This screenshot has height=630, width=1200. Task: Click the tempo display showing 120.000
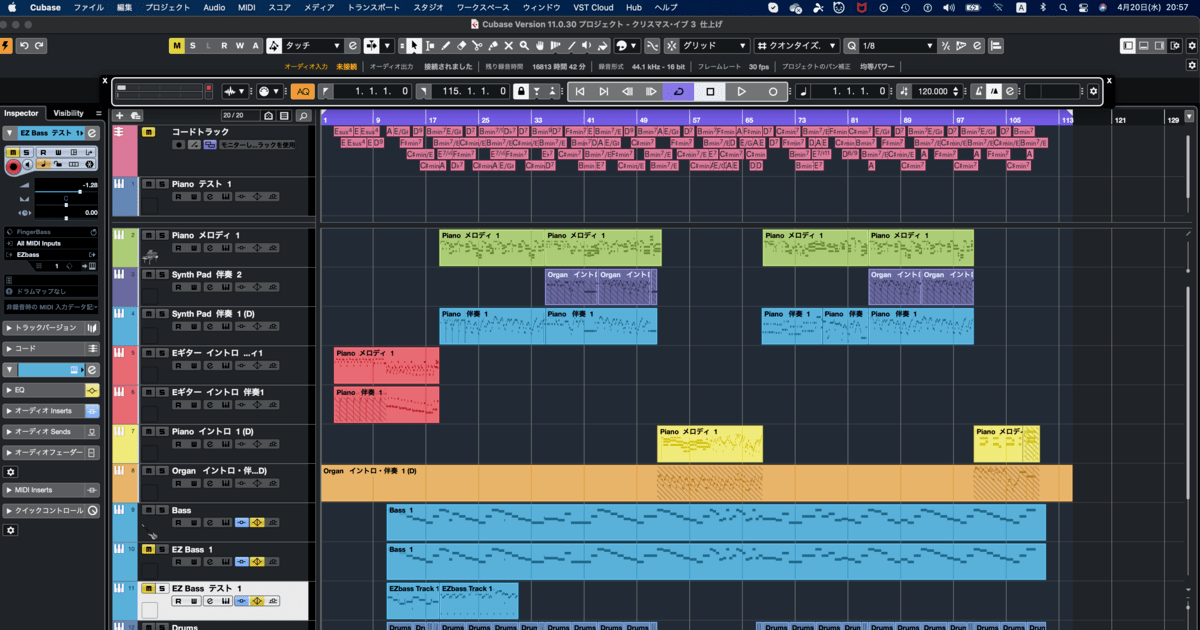(934, 91)
